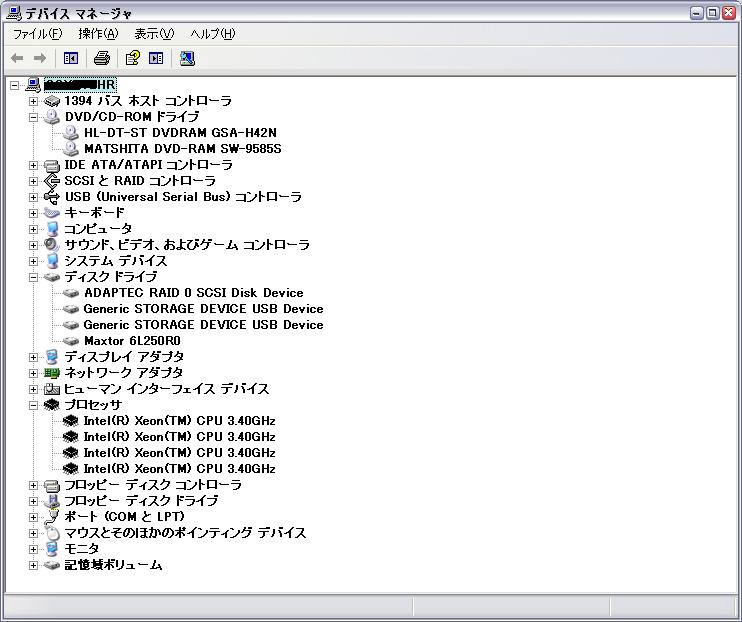Open the ヘルプ(H) menu

tap(212, 34)
